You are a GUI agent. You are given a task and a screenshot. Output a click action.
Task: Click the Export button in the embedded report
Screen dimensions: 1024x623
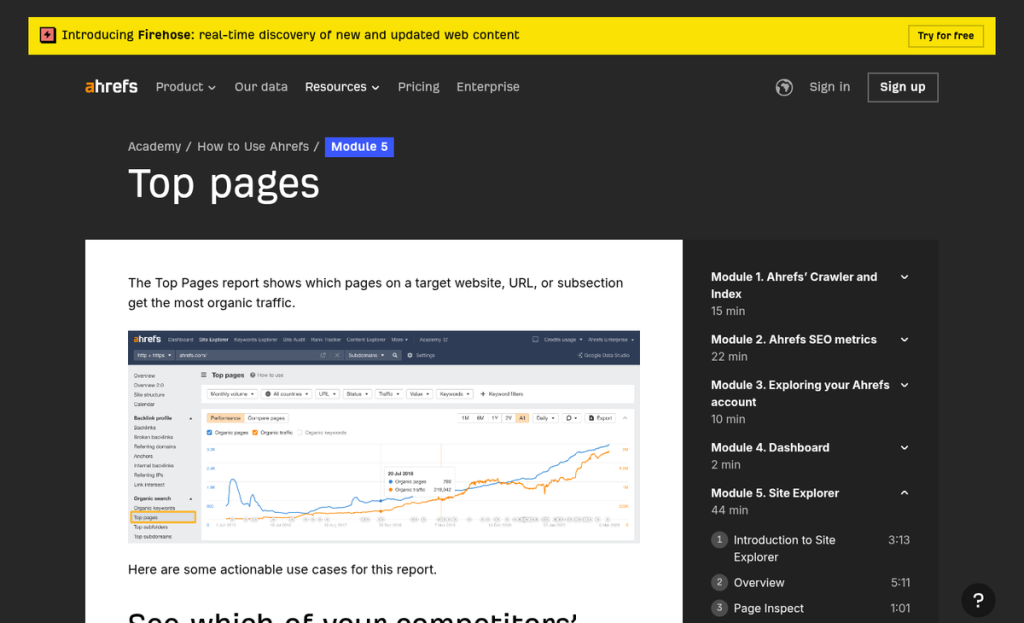coord(601,417)
